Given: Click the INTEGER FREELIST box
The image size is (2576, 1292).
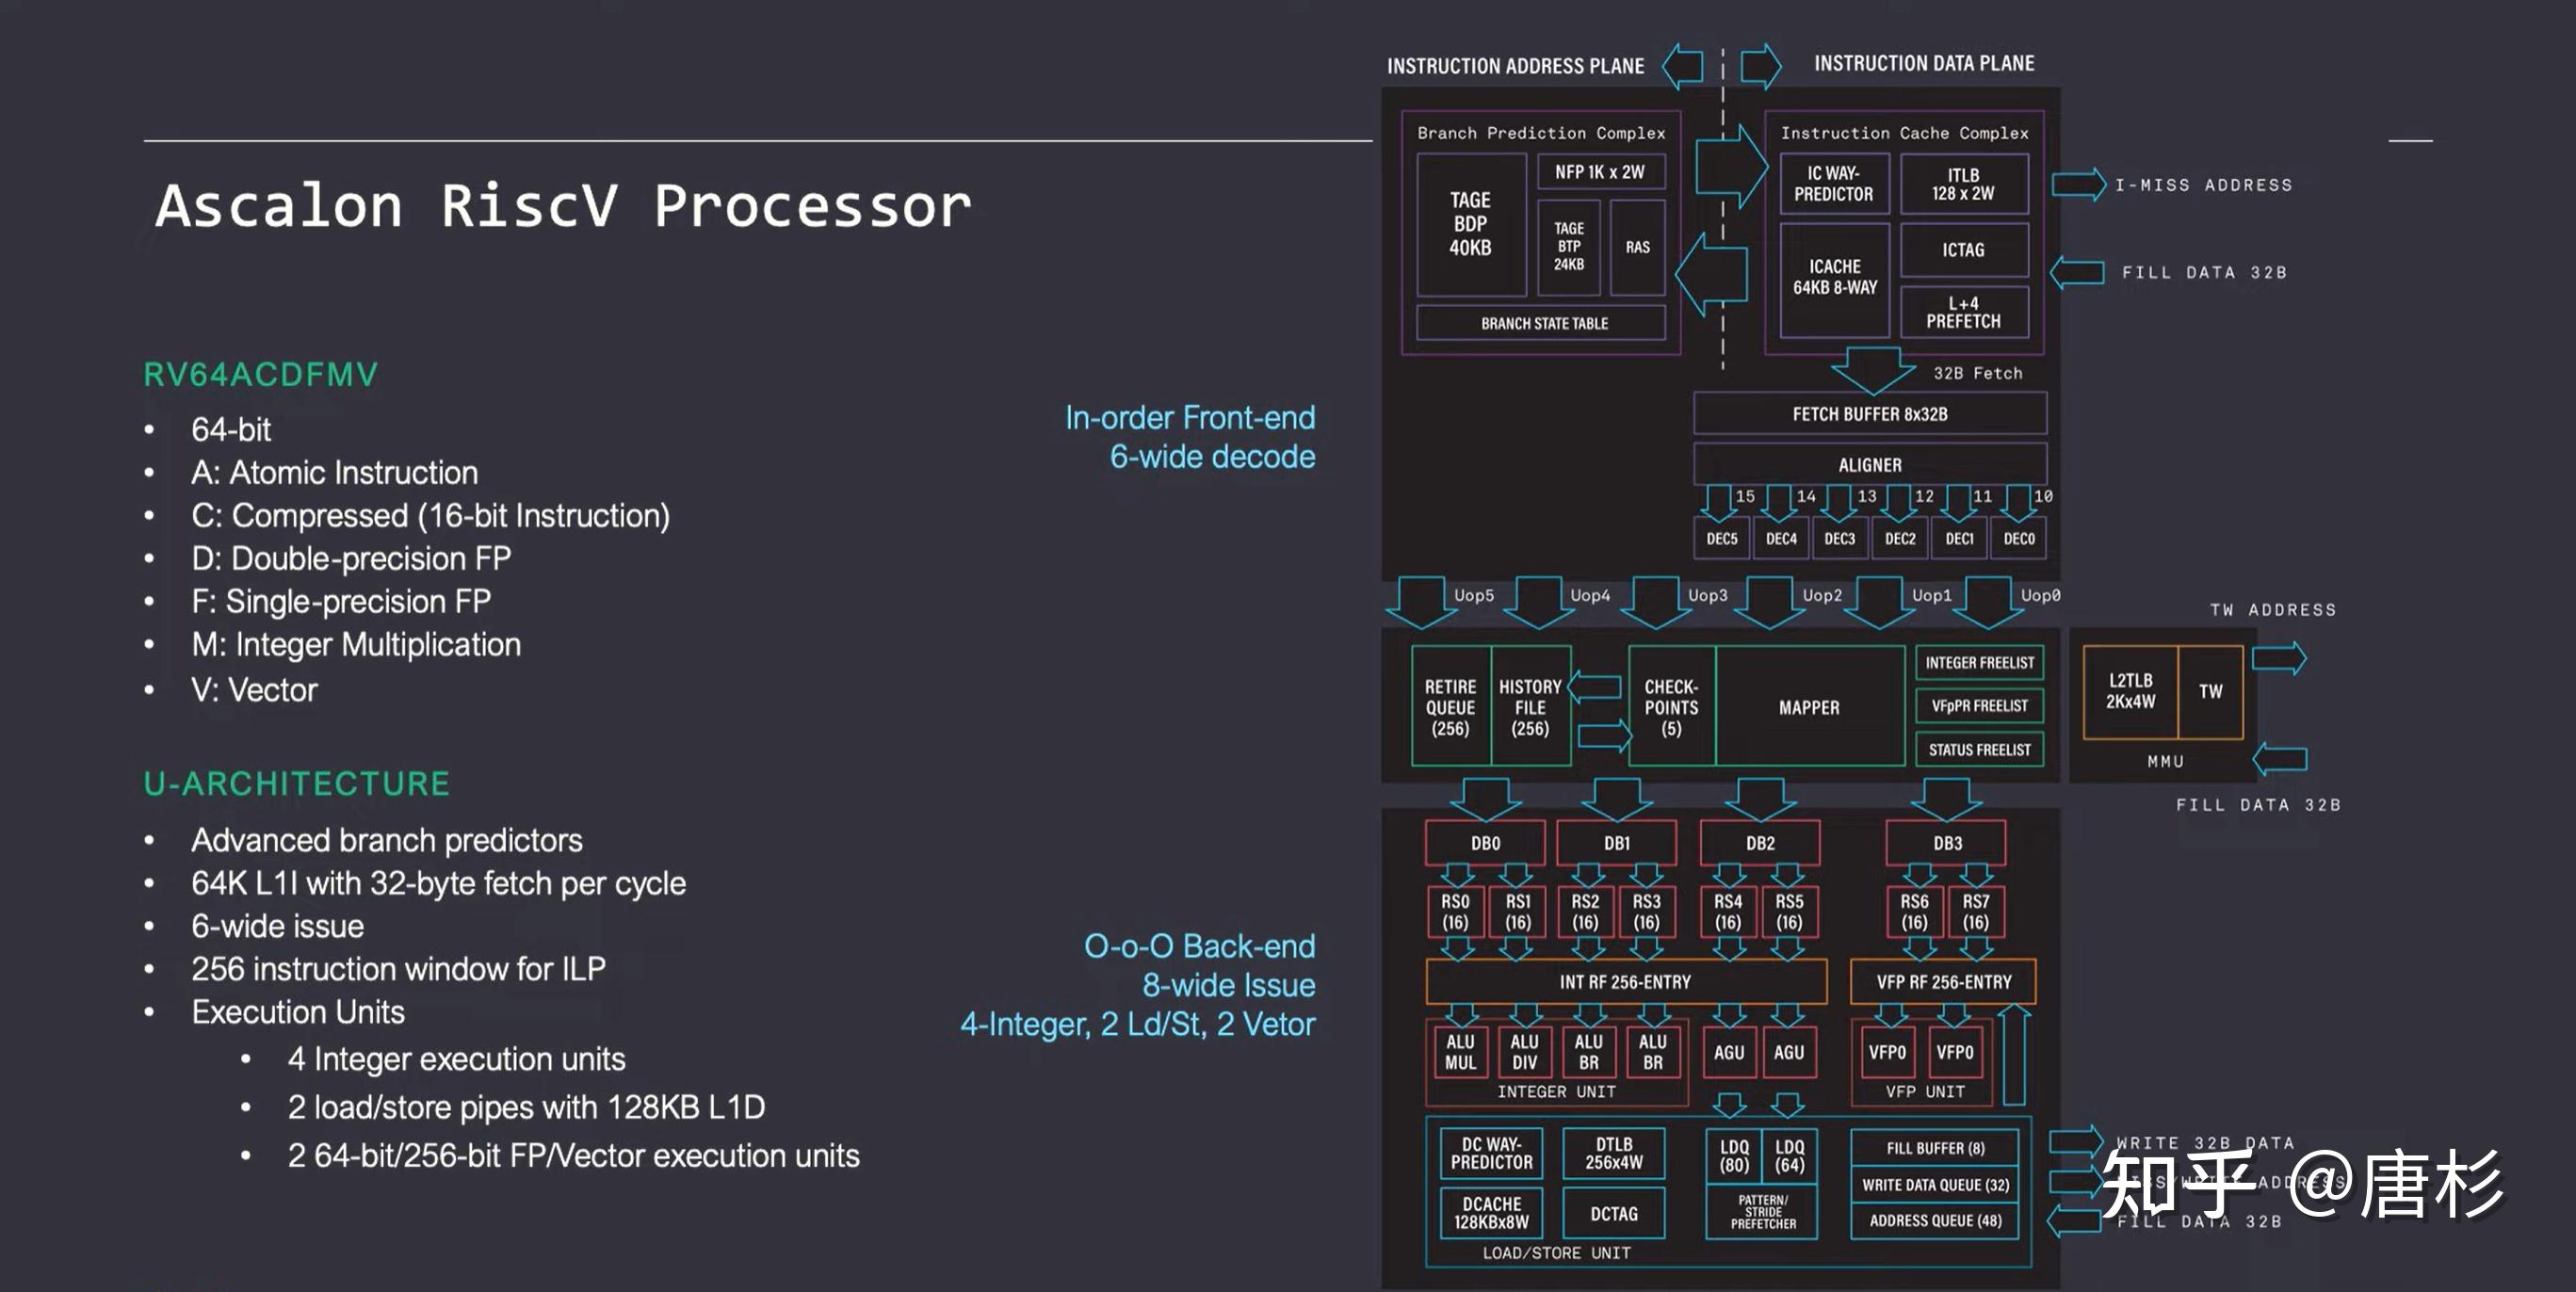Looking at the screenshot, I should [x=1979, y=663].
